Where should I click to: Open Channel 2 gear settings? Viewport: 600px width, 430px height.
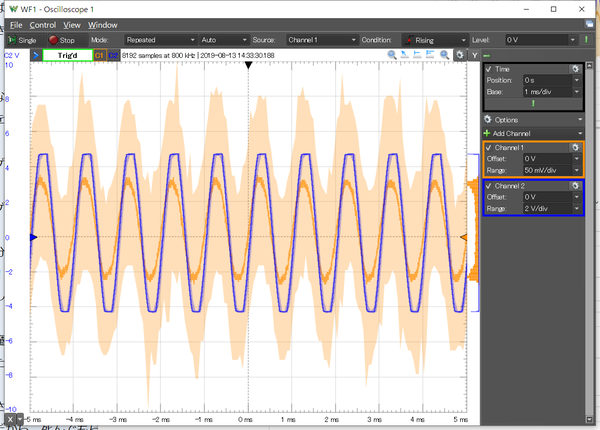click(x=575, y=186)
